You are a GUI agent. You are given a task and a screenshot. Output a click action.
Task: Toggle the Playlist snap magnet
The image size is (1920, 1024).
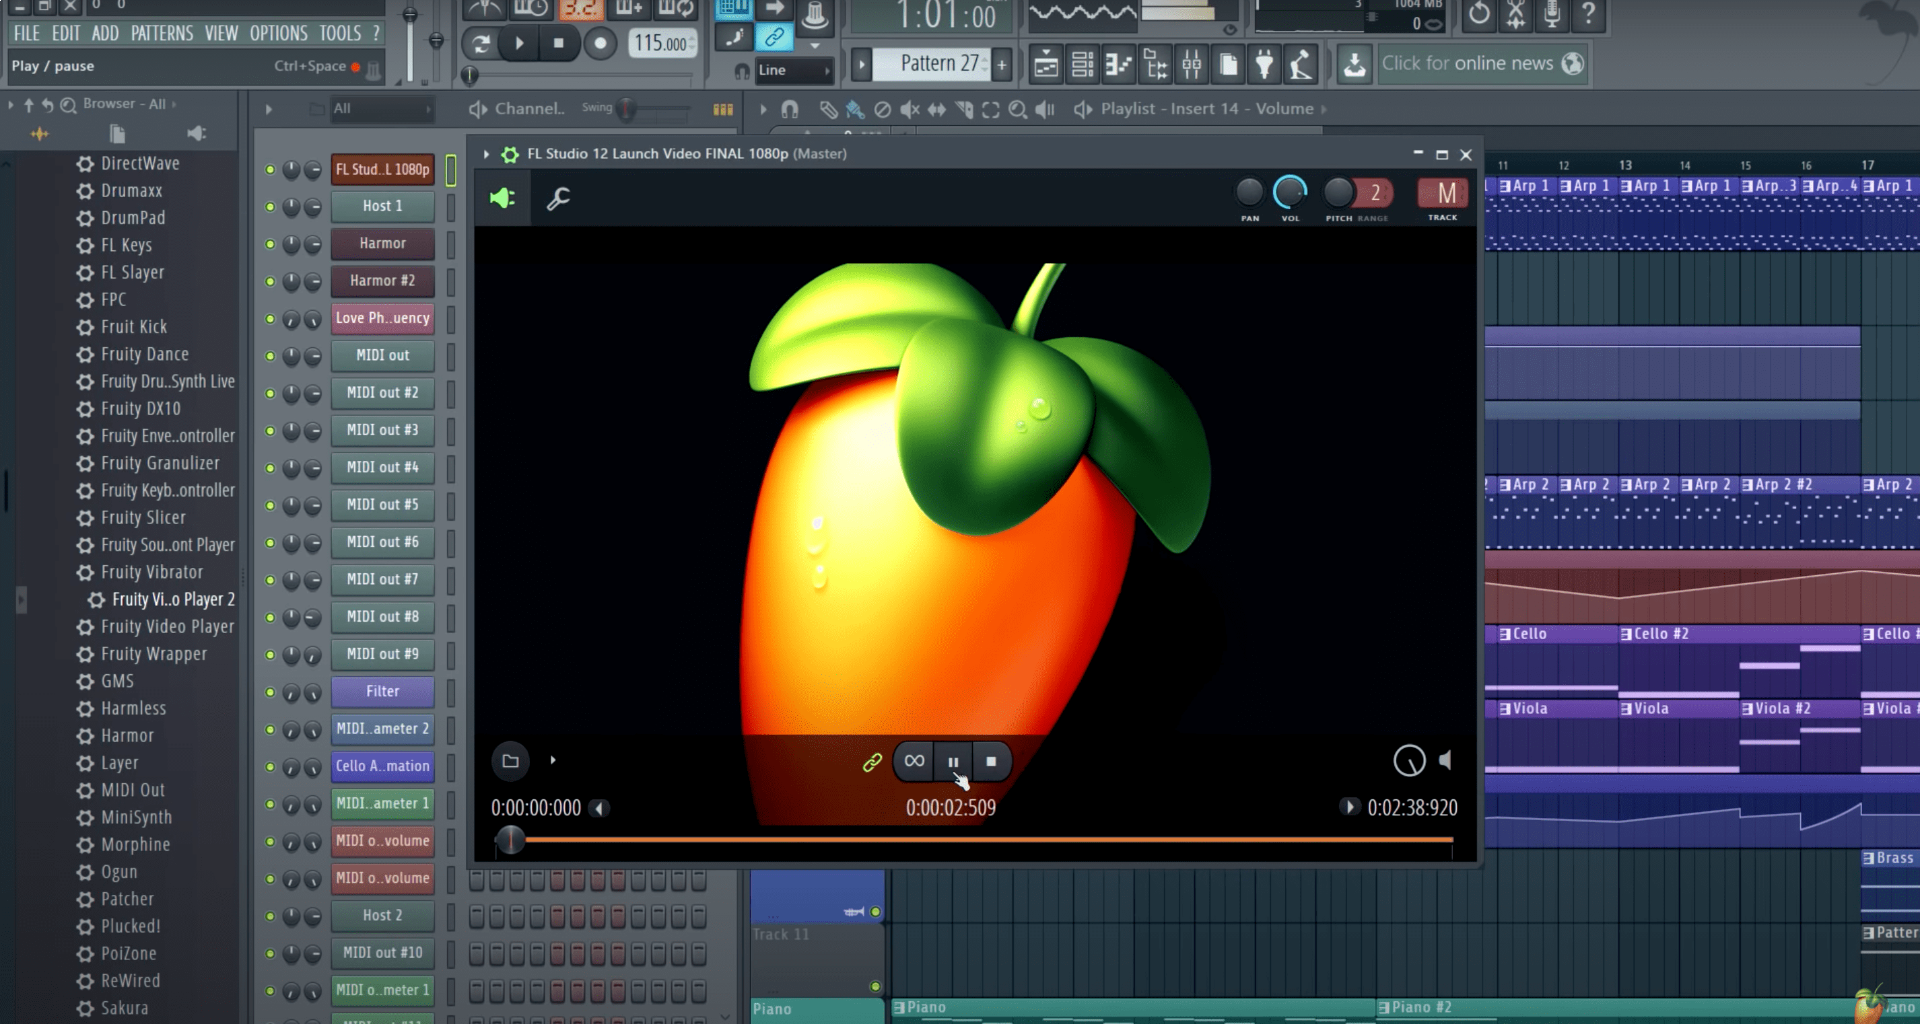(790, 109)
